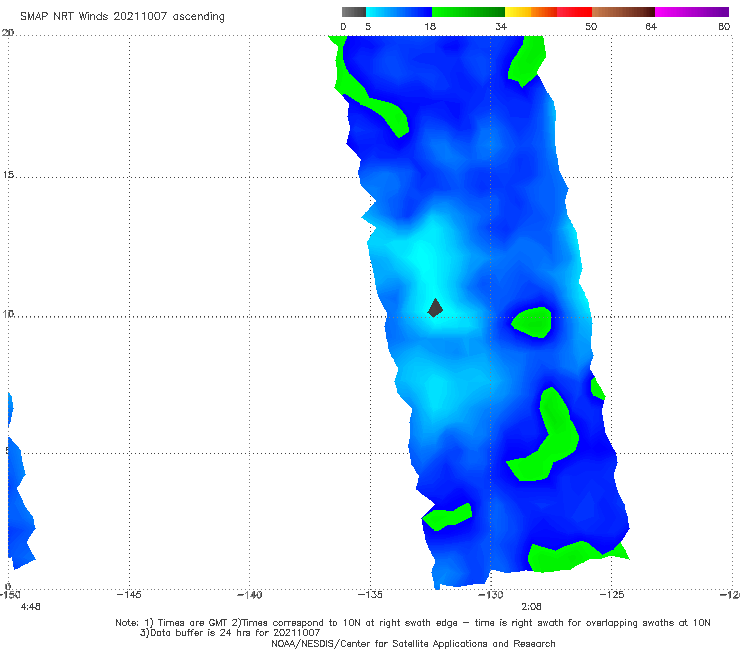Viewport: 740px width, 650px height.
Task: Click the title 'SMAP NRT Winds 20211007 ascending'
Action: point(122,17)
